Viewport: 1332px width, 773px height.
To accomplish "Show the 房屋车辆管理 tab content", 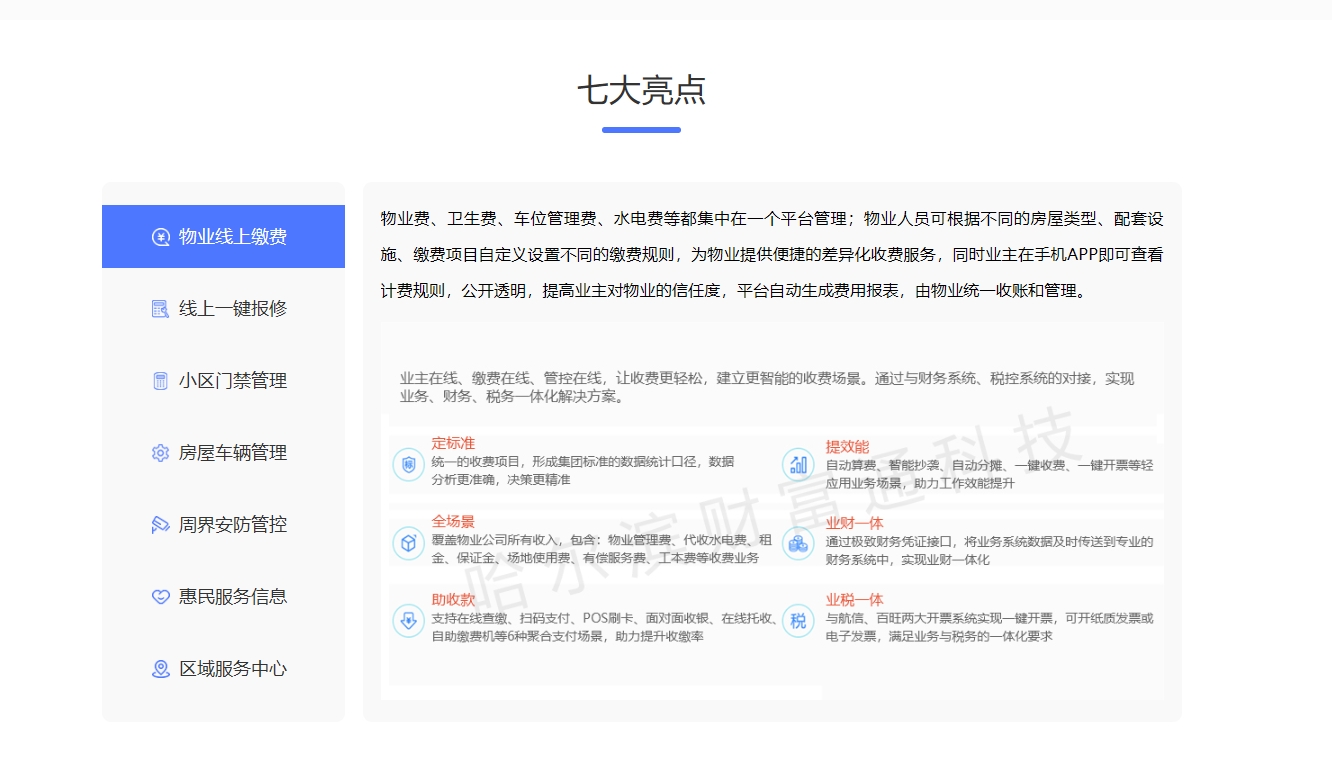I will coord(223,453).
